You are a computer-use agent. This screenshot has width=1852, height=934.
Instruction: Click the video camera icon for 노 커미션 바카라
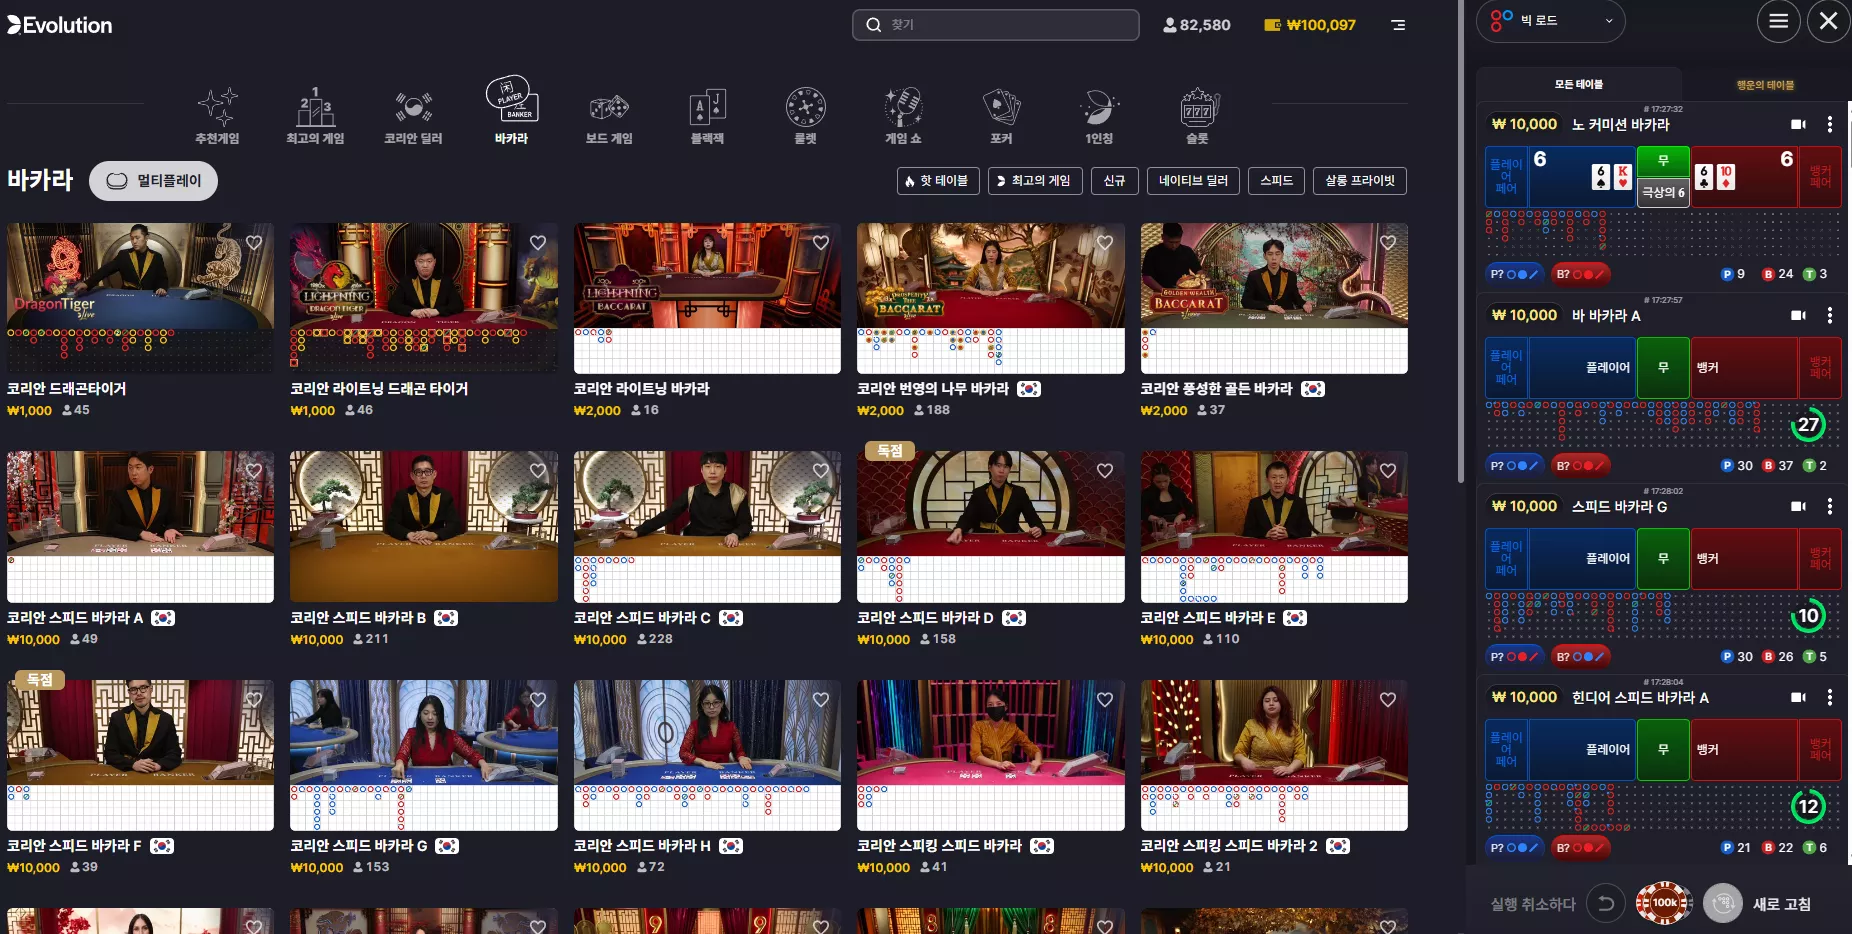1798,124
